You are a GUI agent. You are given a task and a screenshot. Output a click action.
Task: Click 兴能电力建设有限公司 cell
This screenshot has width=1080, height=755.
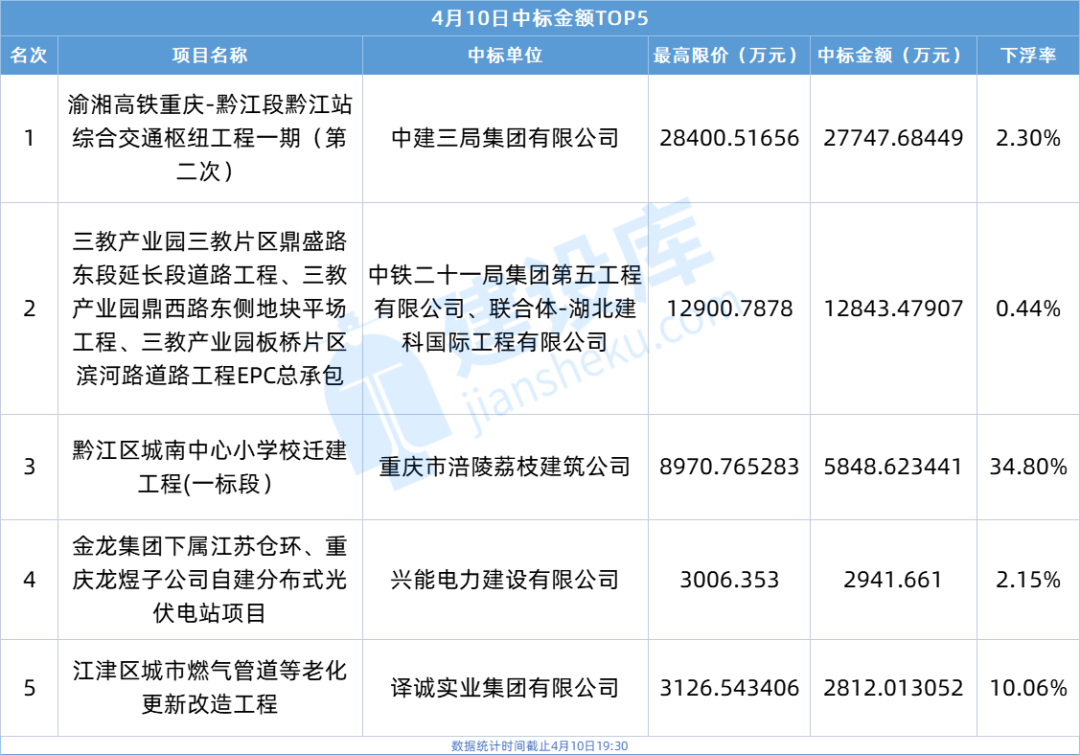(x=505, y=579)
